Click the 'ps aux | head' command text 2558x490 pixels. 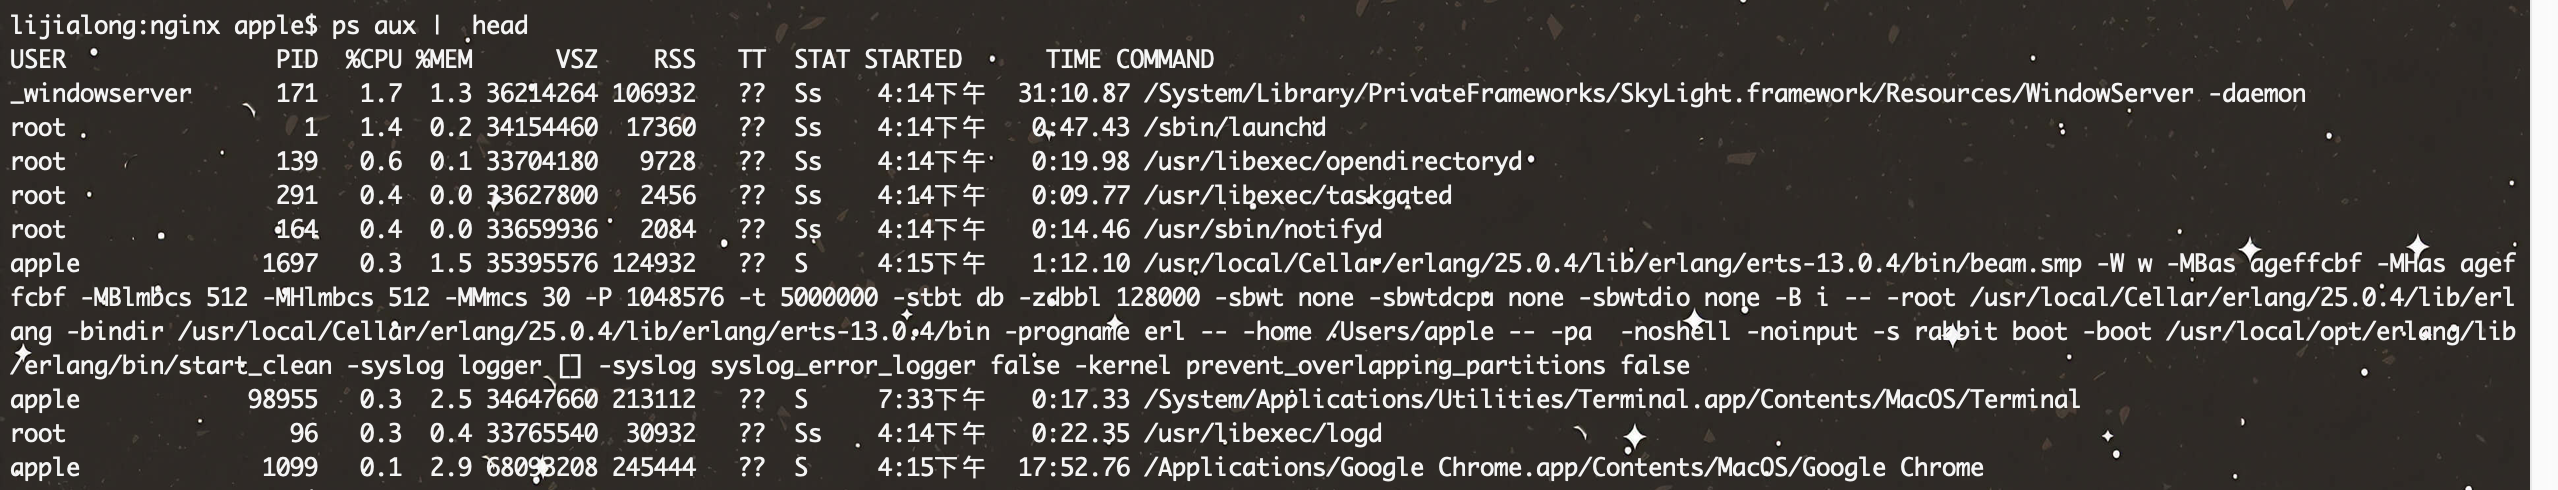pos(430,25)
